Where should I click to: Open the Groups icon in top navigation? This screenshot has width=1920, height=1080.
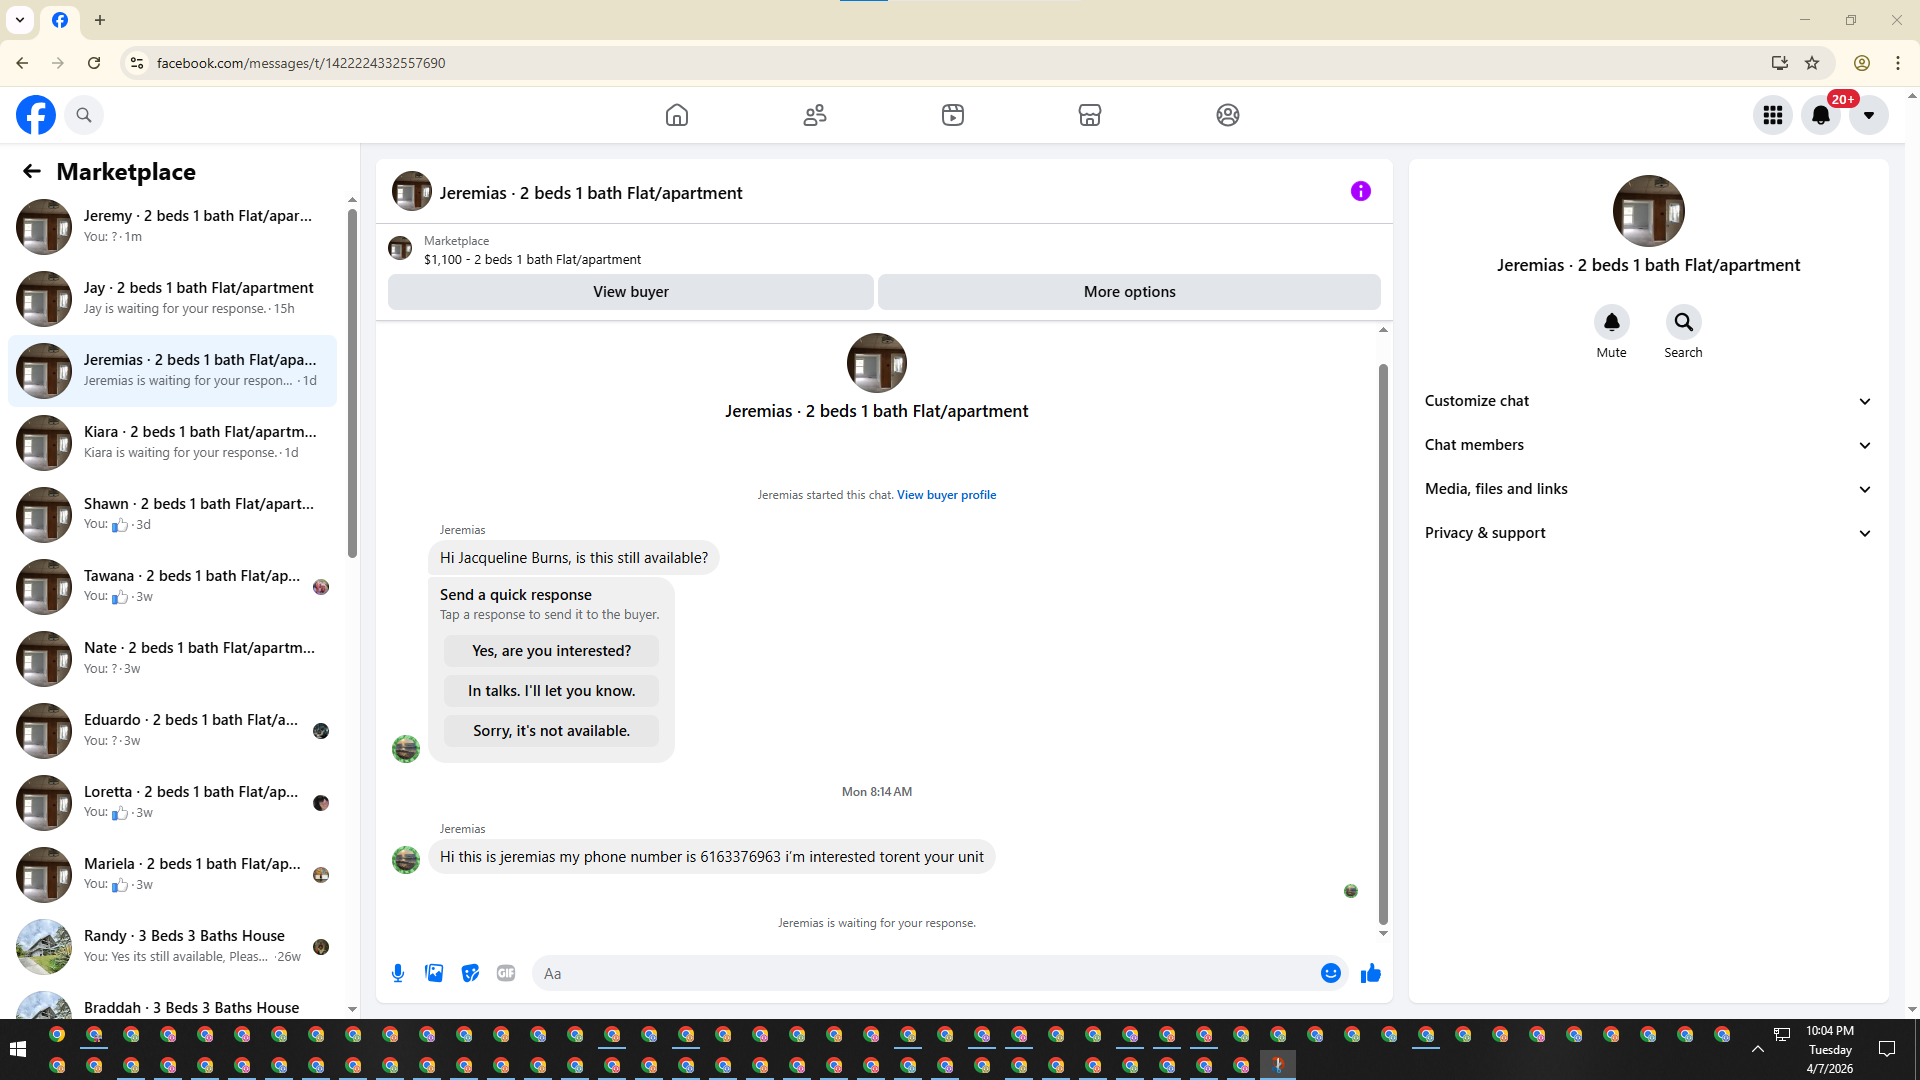tap(1228, 115)
